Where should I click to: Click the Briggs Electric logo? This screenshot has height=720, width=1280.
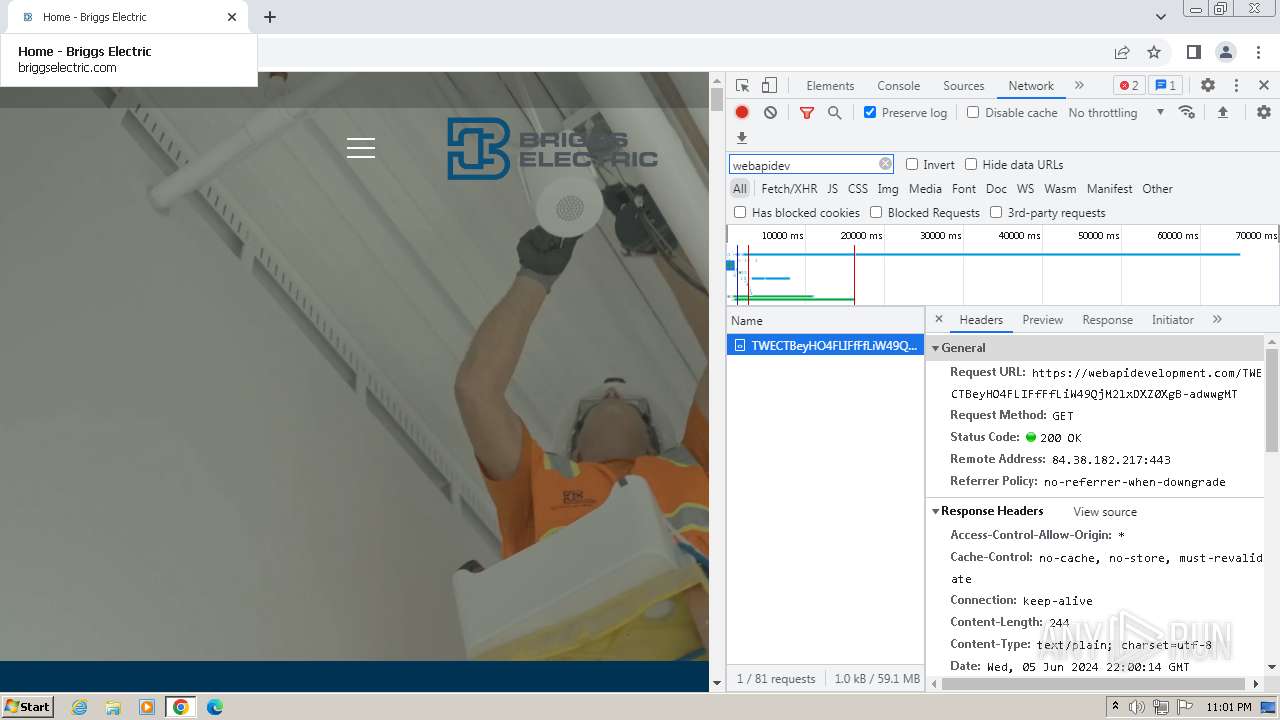[552, 148]
